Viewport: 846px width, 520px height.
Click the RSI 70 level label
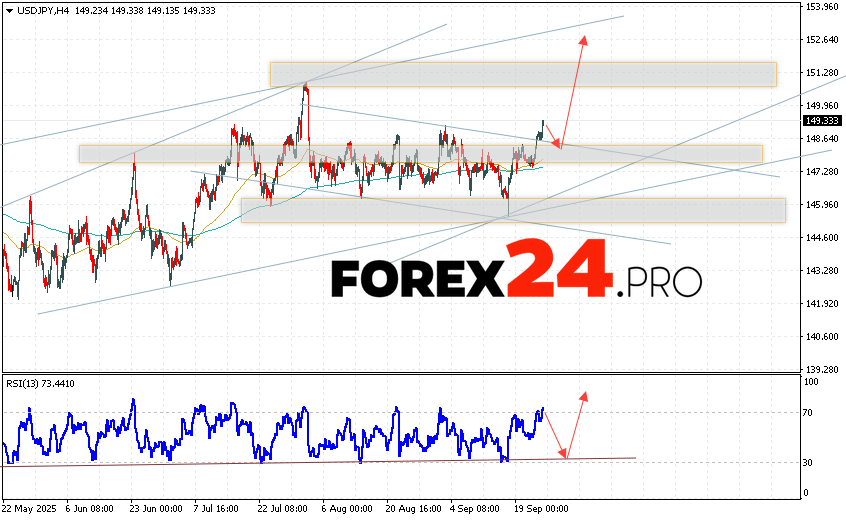pos(809,412)
